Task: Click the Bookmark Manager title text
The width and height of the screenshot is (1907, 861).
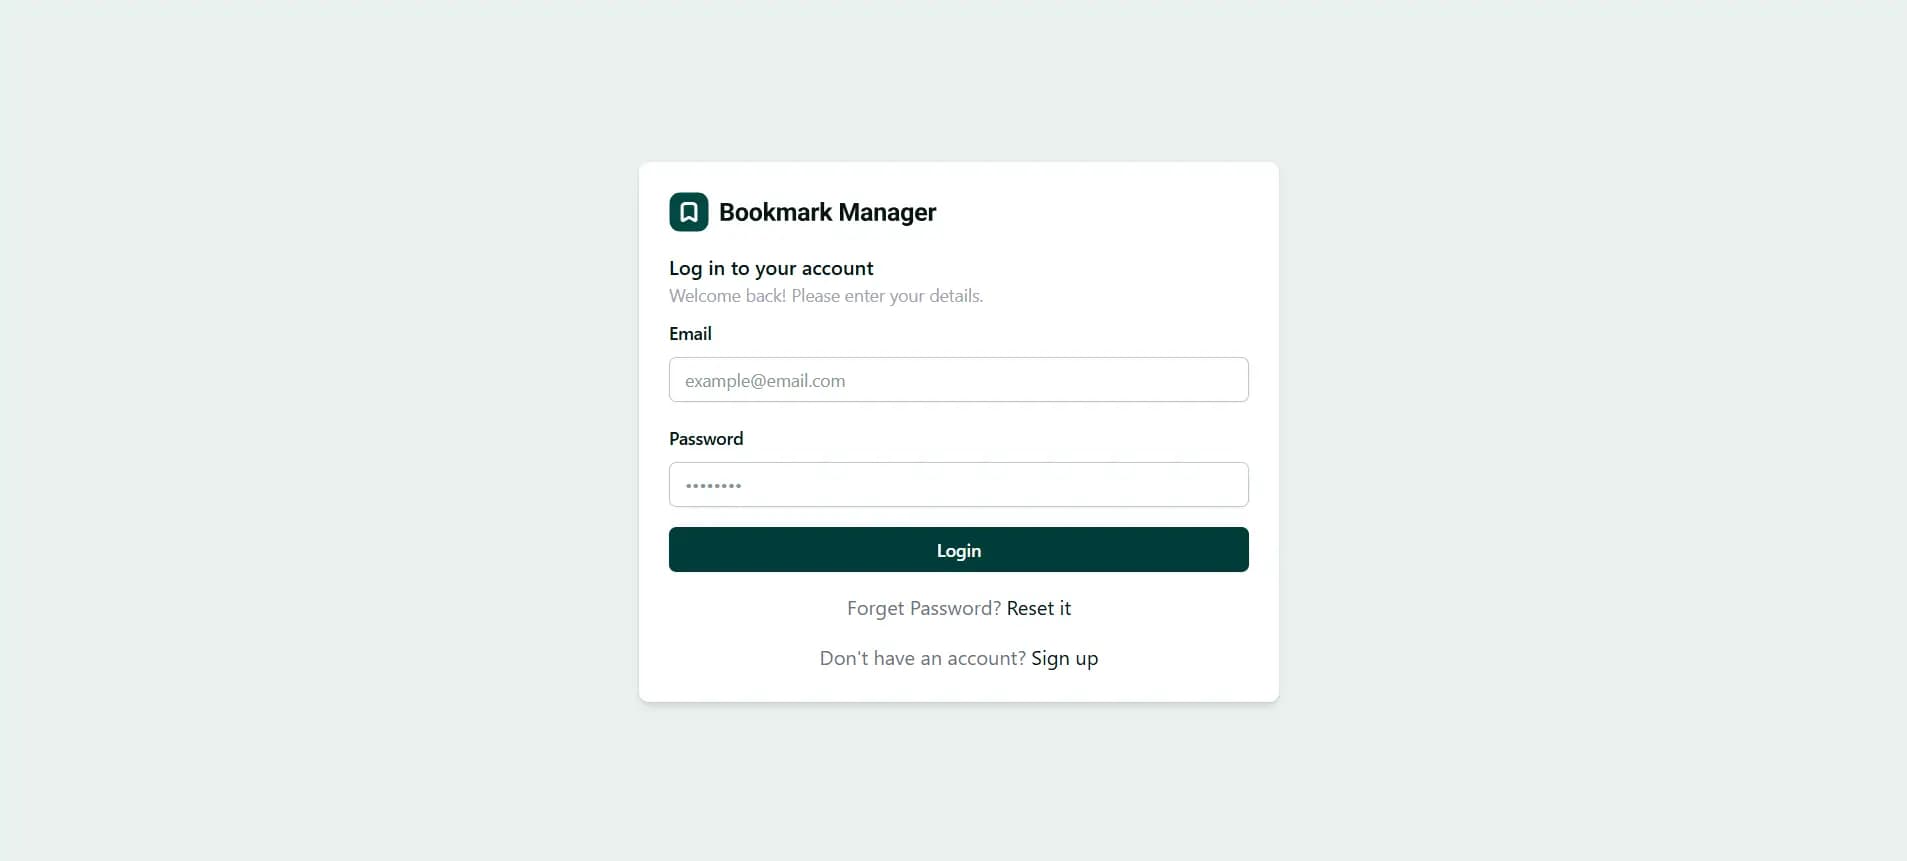Action: click(x=826, y=212)
